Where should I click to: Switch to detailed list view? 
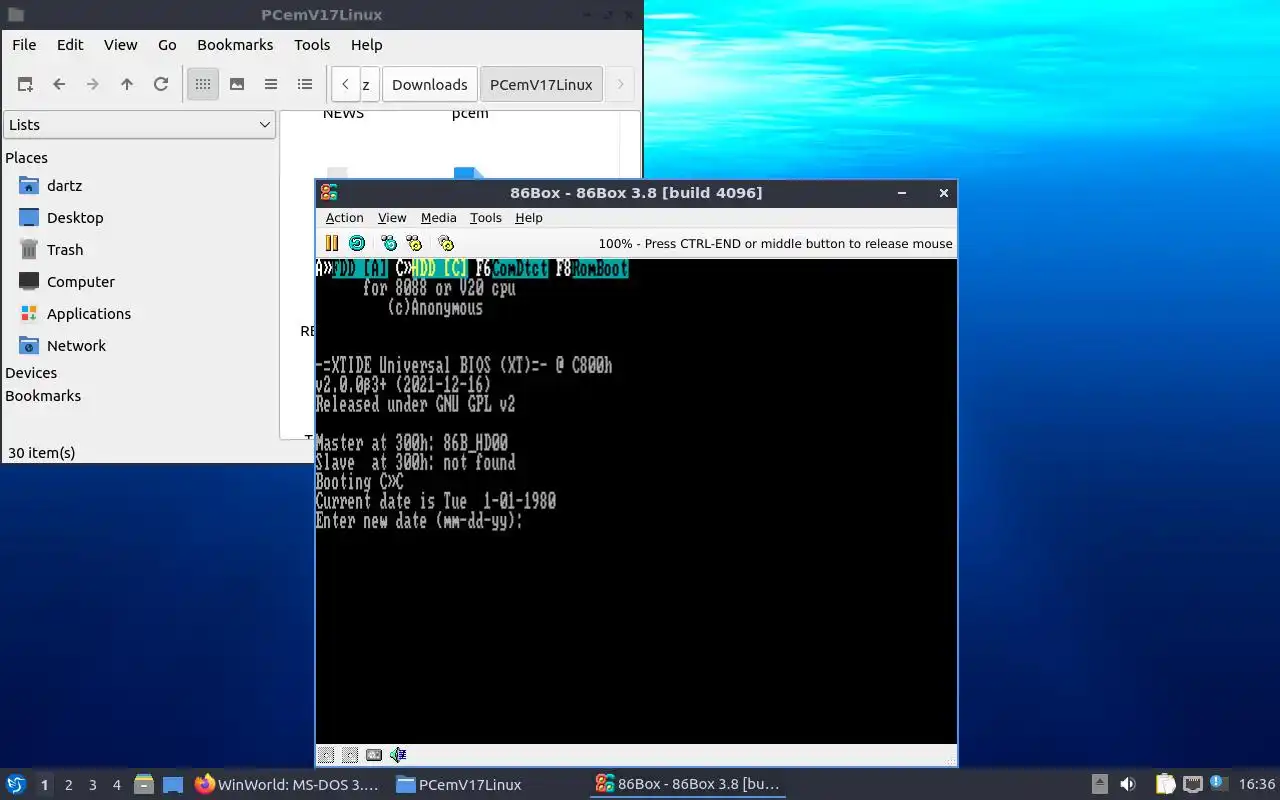coord(305,84)
